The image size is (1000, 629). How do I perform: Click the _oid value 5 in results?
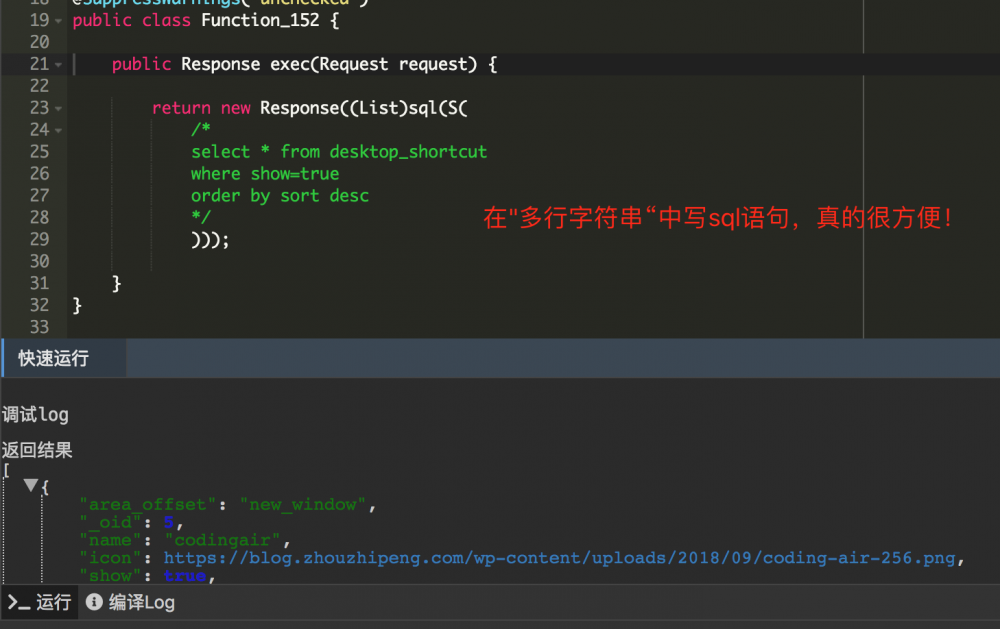coord(170,521)
